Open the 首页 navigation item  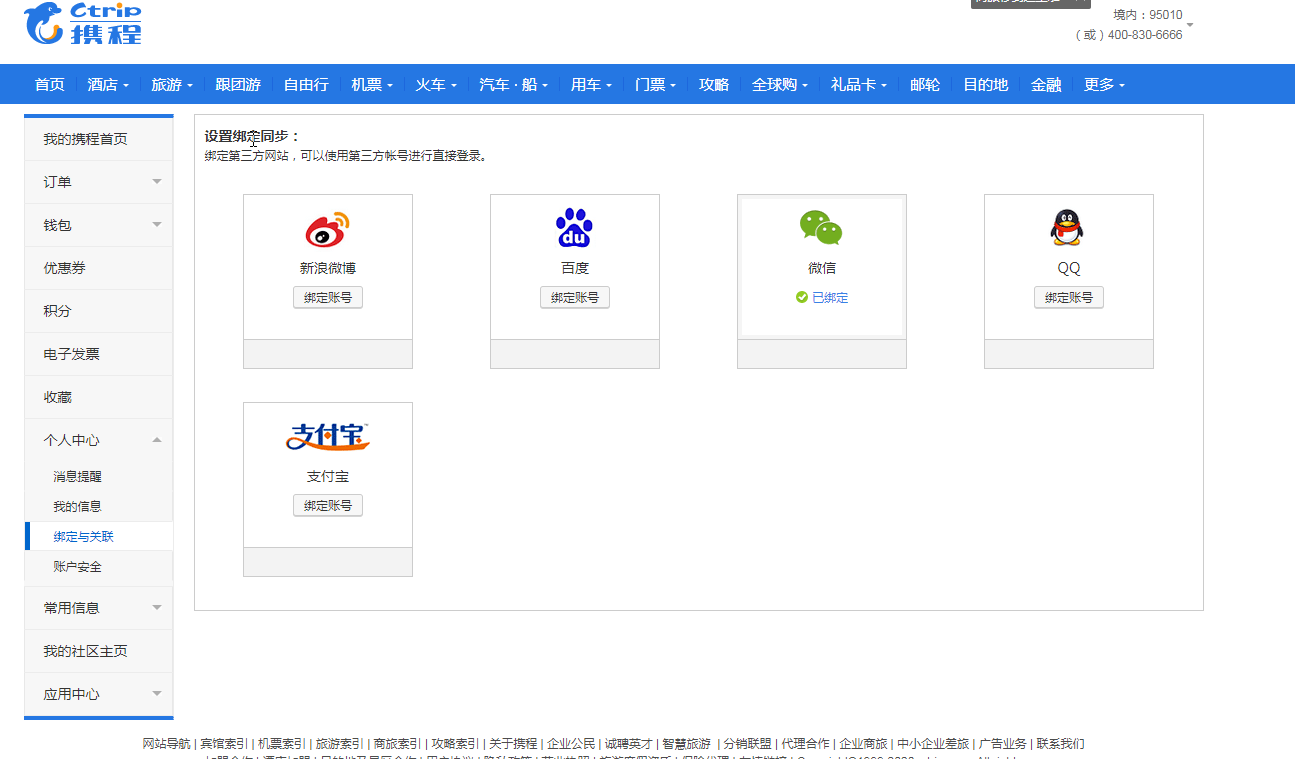pyautogui.click(x=50, y=85)
